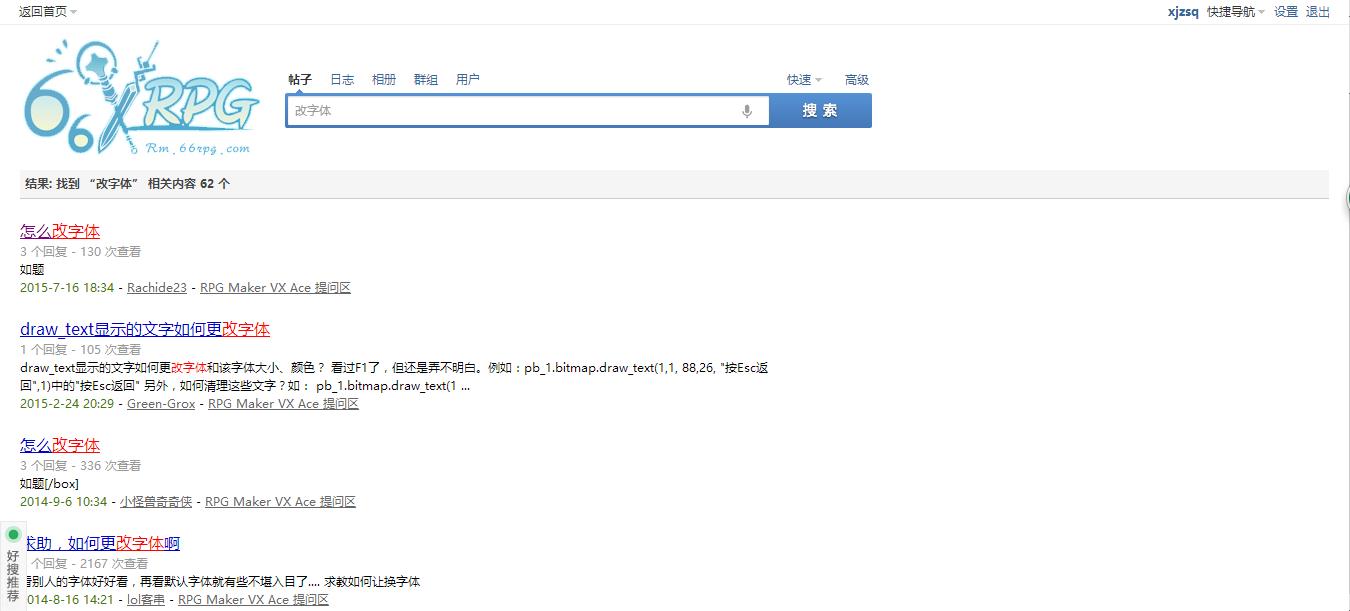Open 设置 settings link

click(1286, 12)
